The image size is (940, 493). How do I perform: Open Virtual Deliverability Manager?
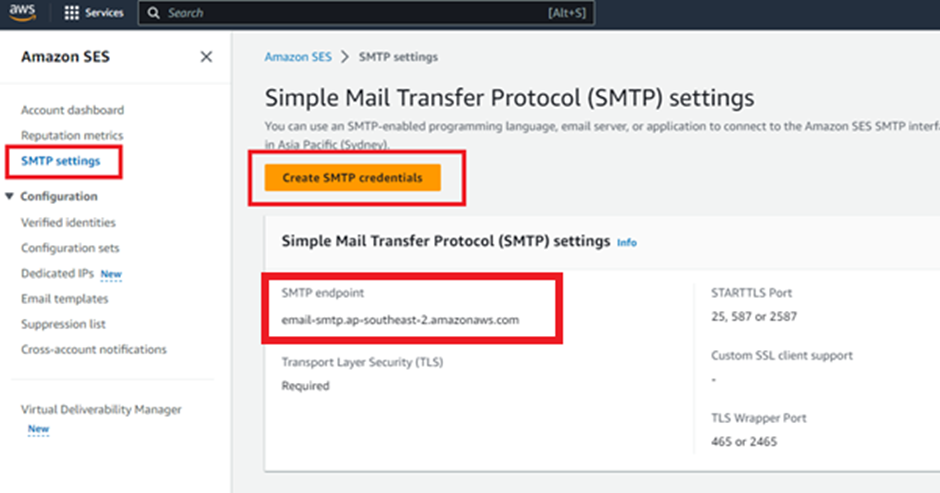[x=101, y=410]
